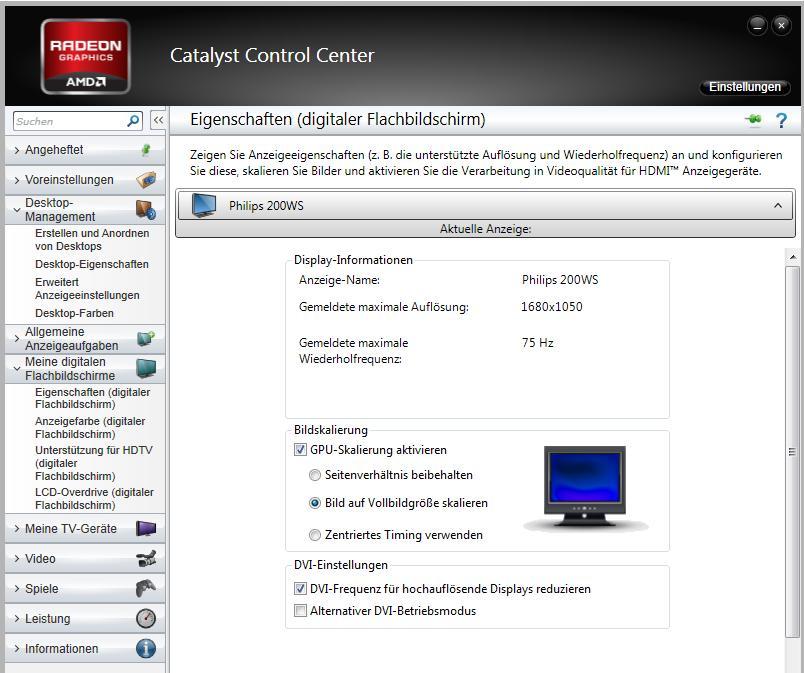
Task: Click the Radeon Graphics AMD logo
Action: tap(86, 56)
